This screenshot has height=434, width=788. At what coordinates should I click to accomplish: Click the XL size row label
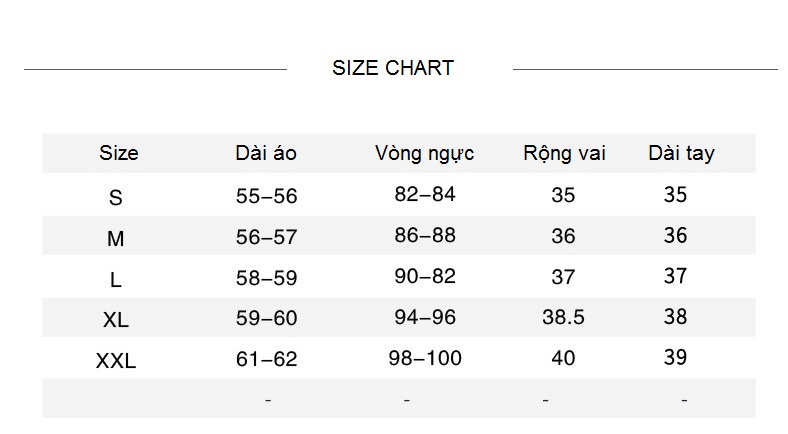(116, 320)
